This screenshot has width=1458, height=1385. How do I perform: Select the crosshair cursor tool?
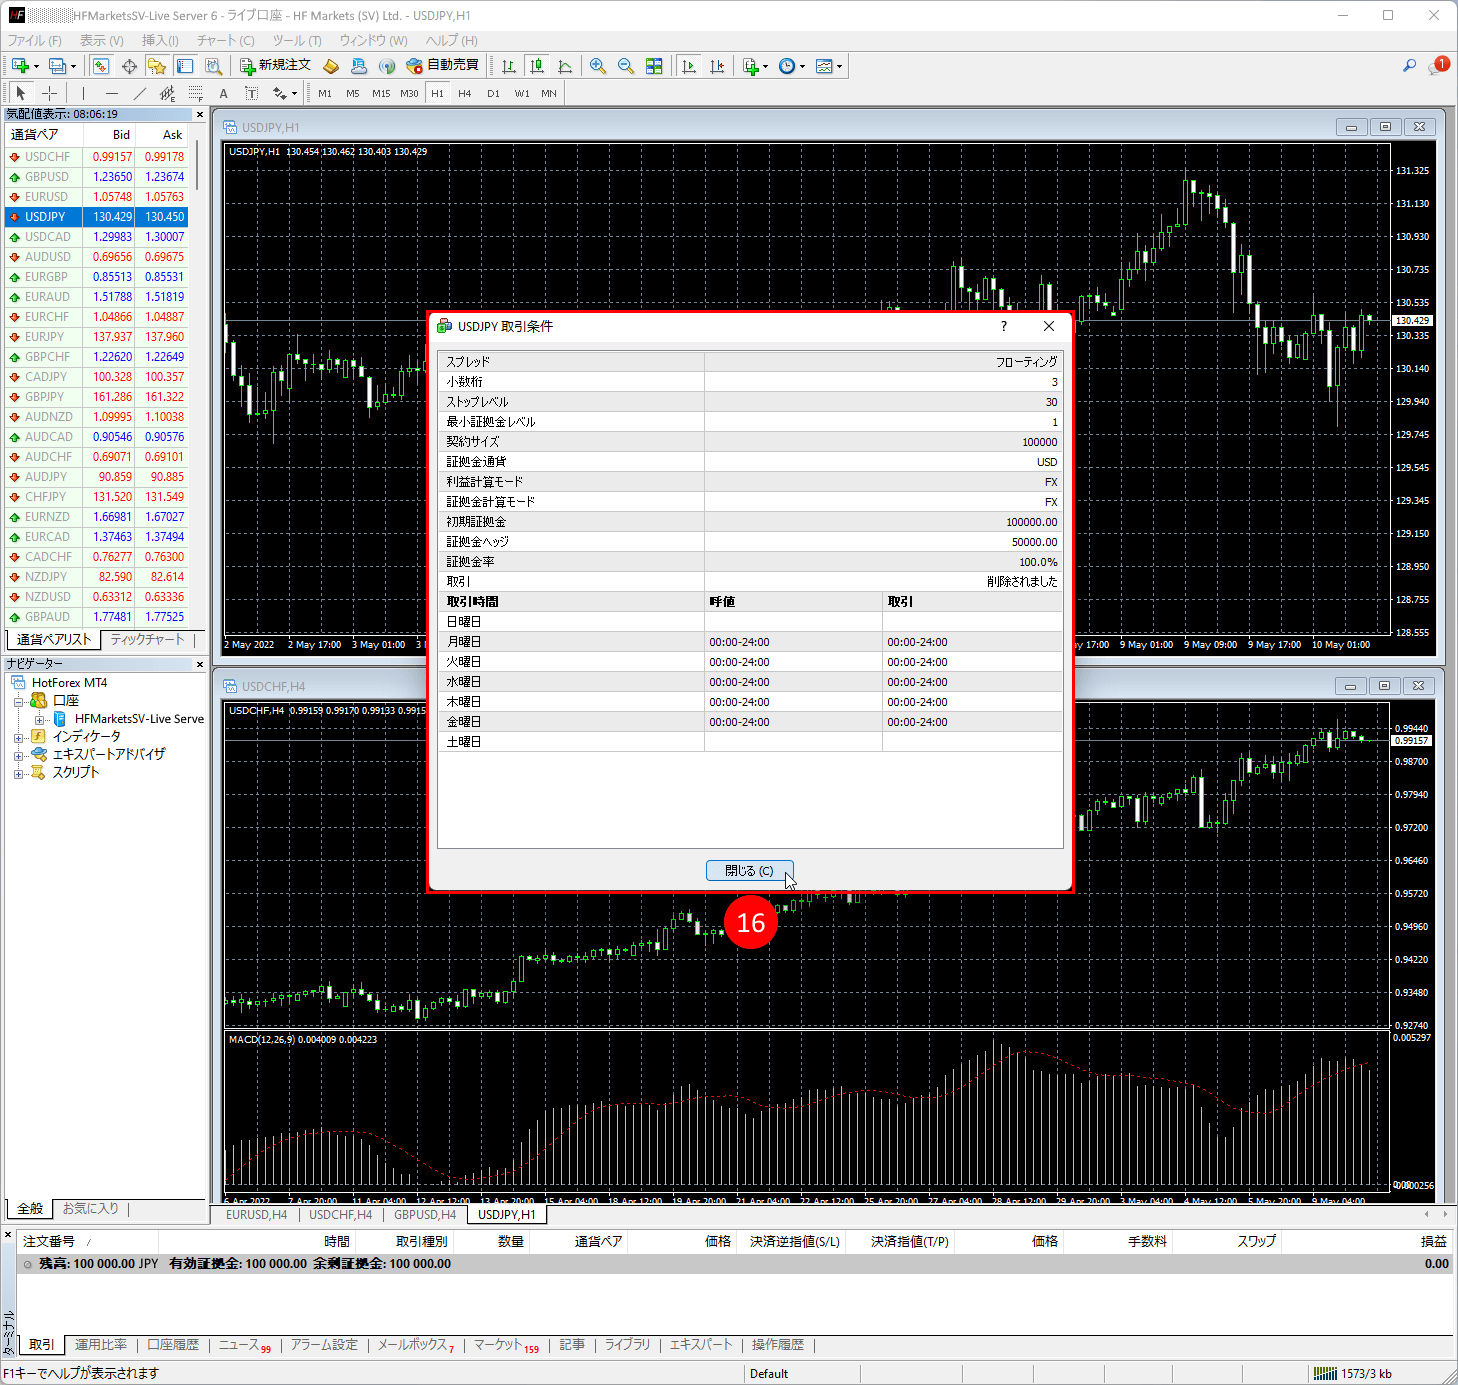click(x=49, y=93)
